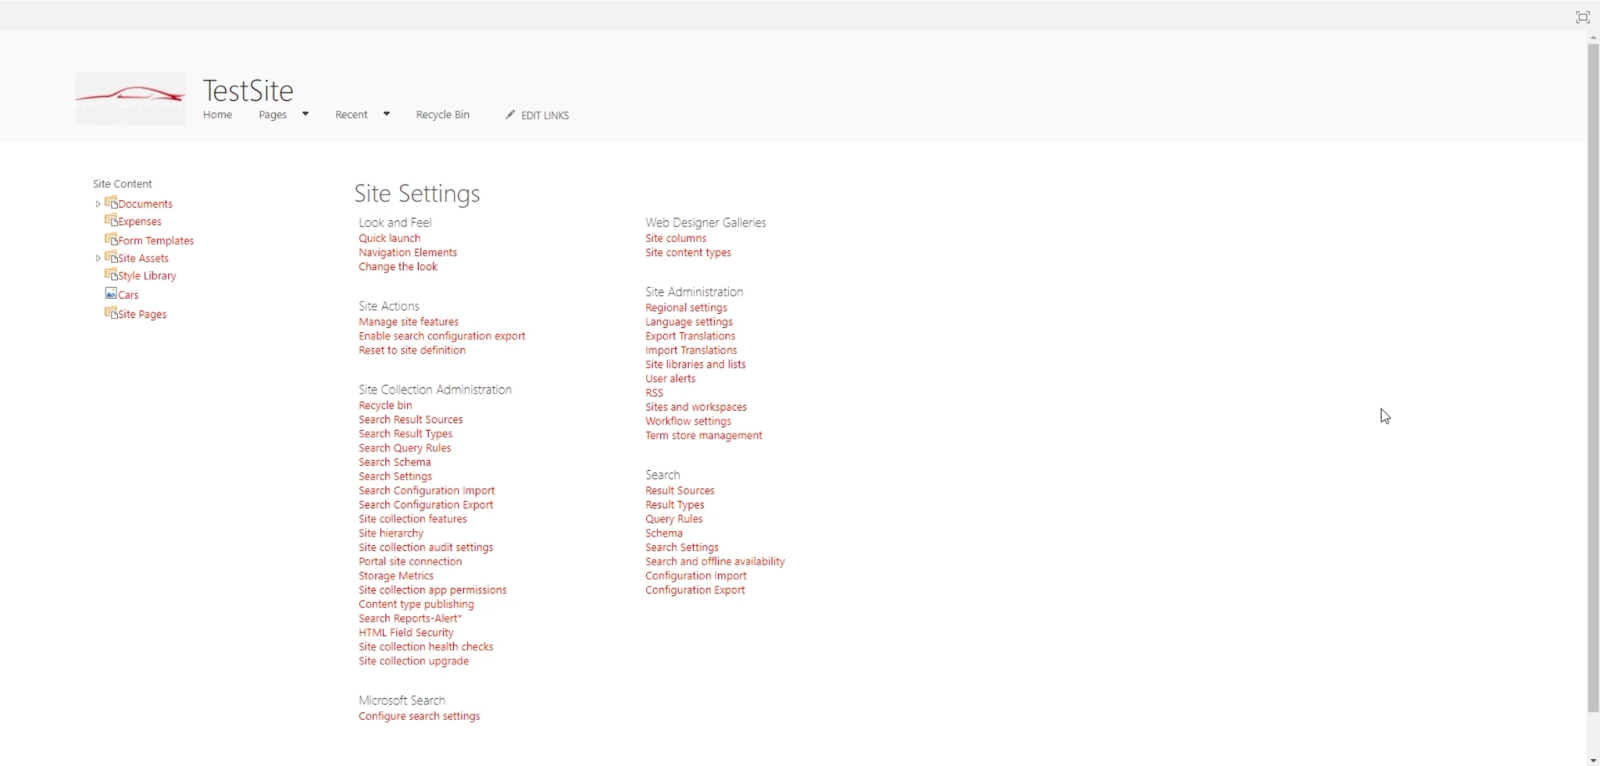
Task: Click the TestSite car logo image
Action: click(130, 97)
